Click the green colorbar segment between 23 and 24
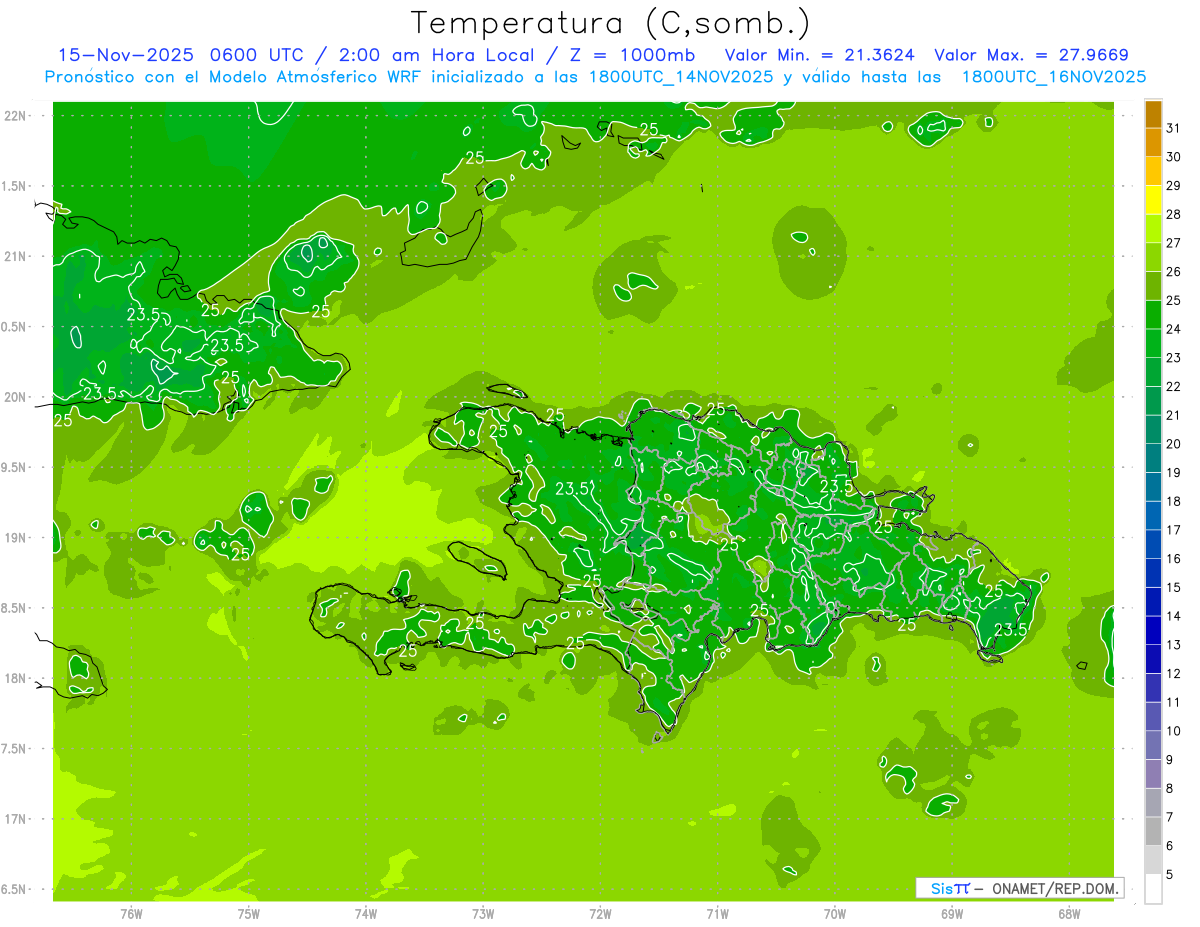This screenshot has height=927, width=1200. click(x=1154, y=343)
